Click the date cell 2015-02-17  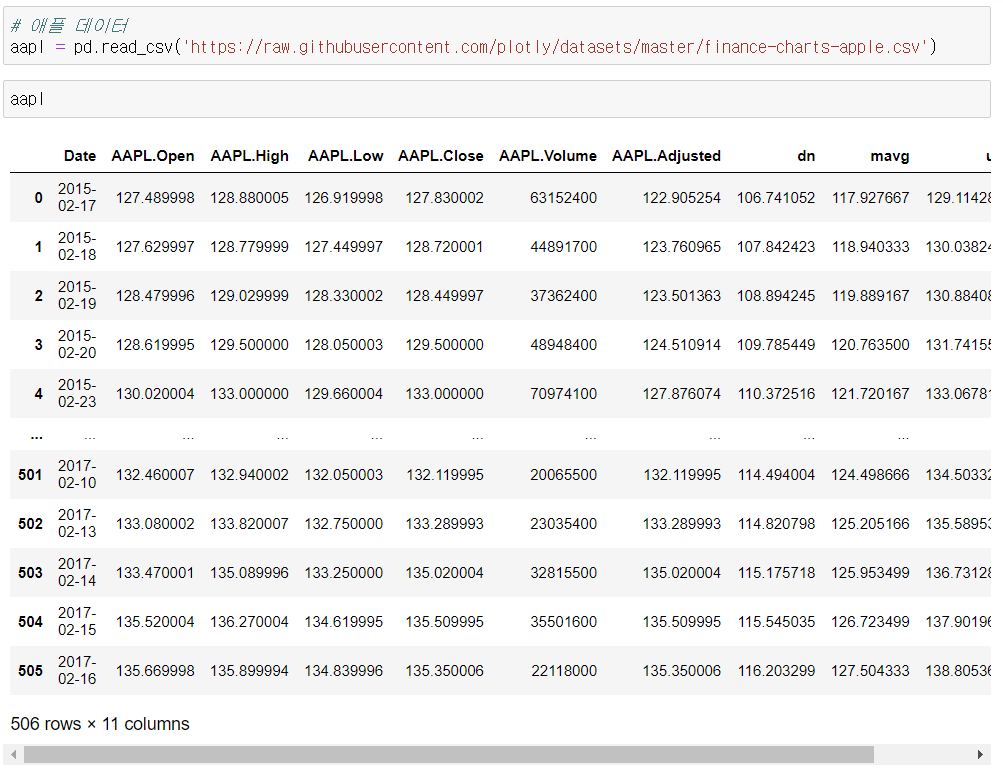77,197
